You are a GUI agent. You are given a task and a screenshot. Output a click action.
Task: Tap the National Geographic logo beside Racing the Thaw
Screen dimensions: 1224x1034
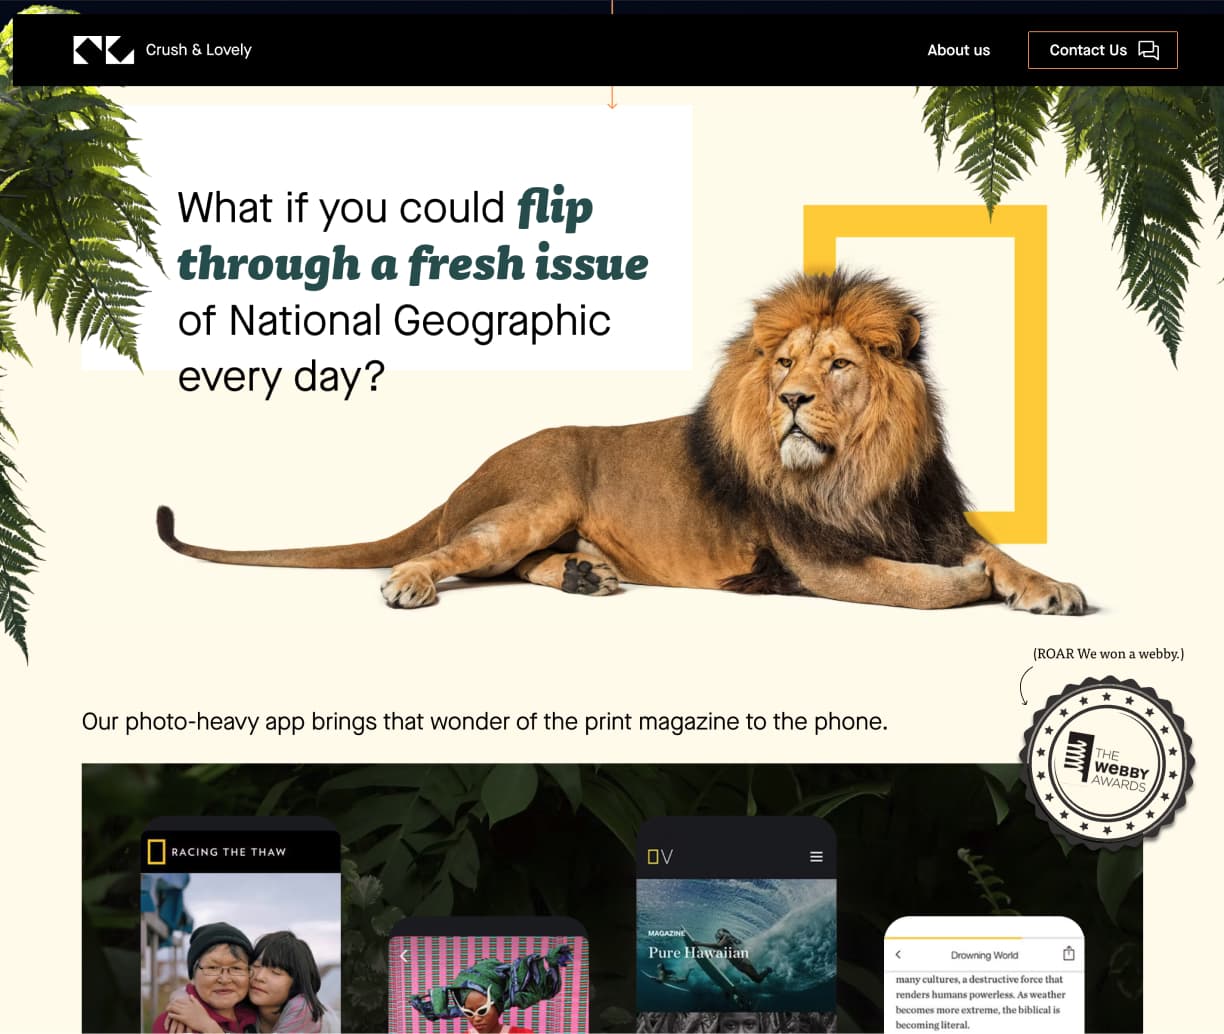click(156, 852)
